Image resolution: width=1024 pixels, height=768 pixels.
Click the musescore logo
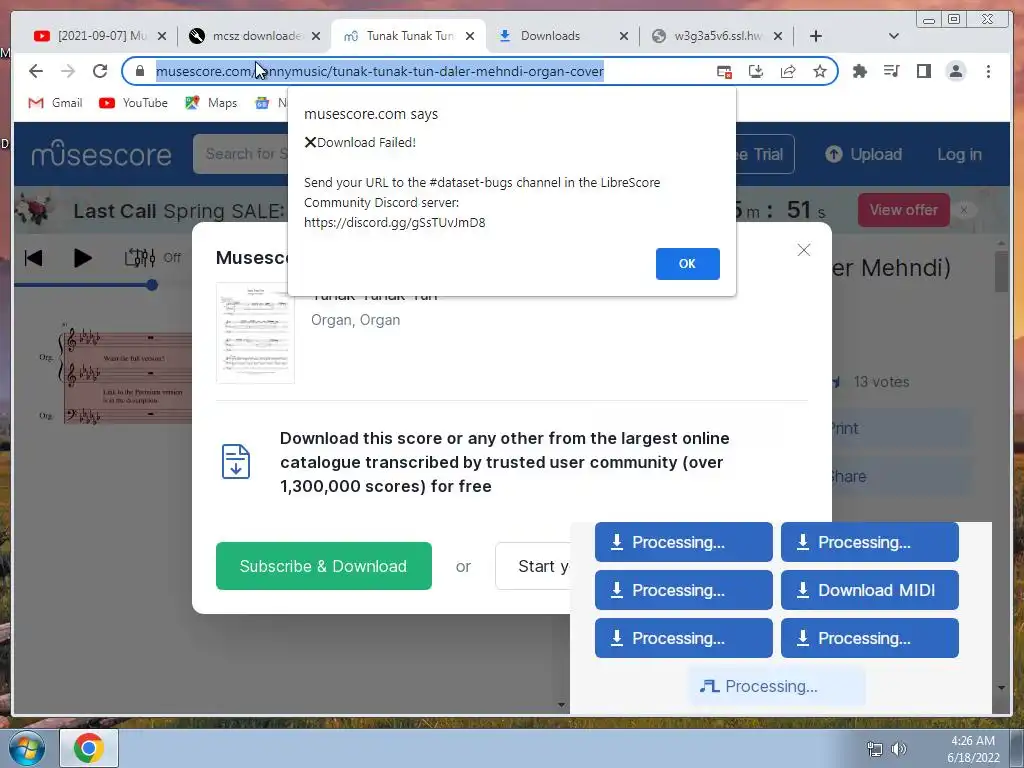pos(101,154)
